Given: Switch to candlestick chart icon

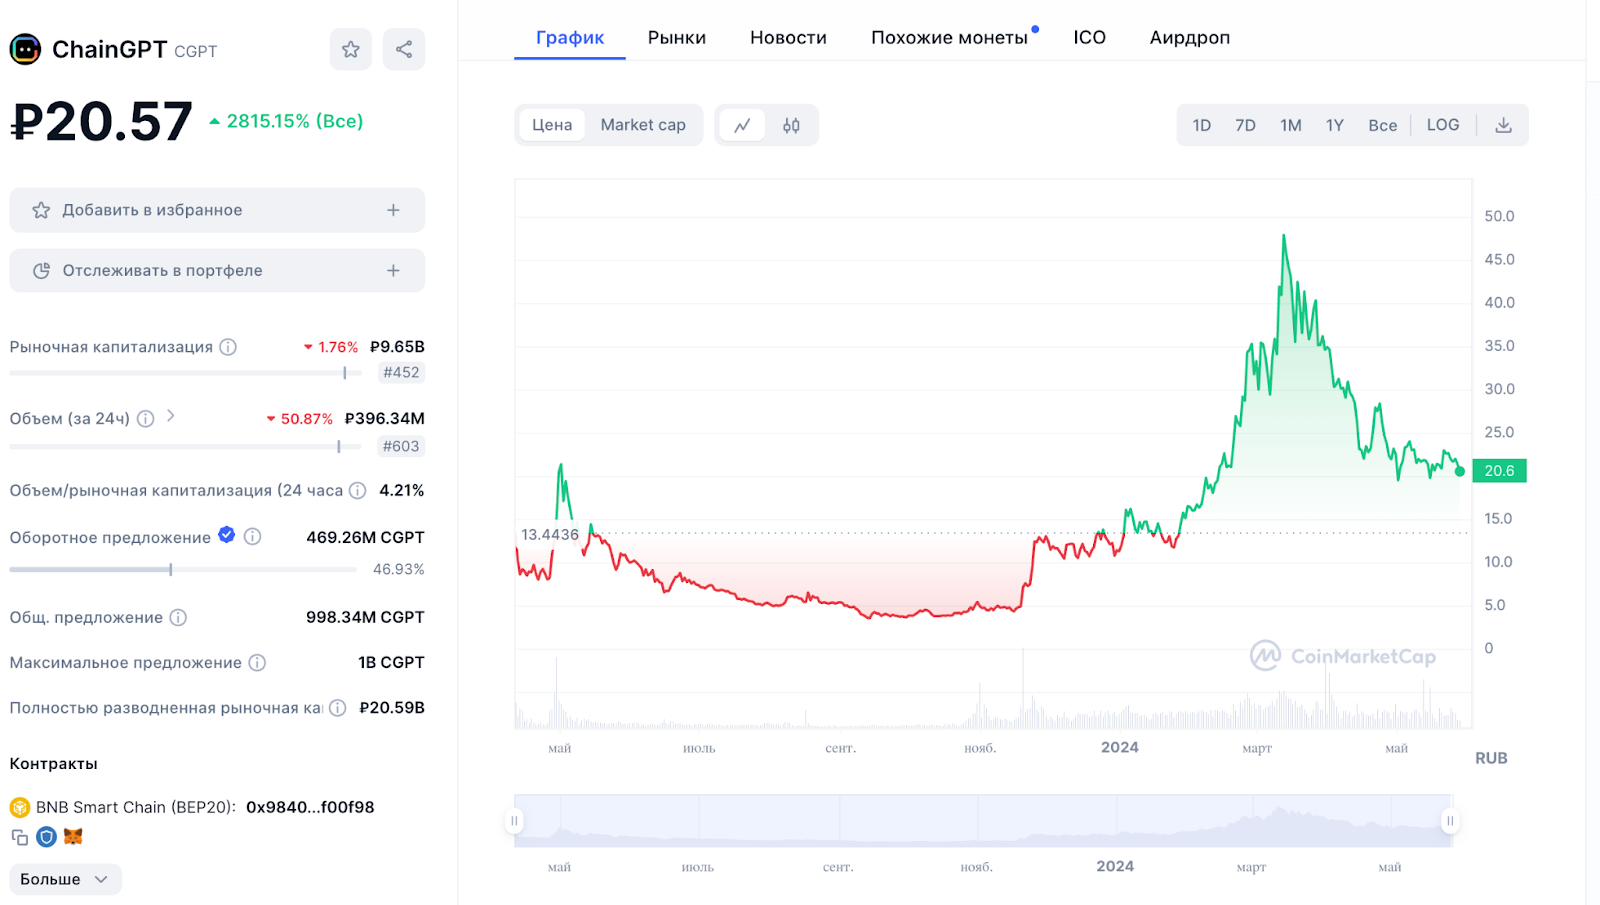Looking at the screenshot, I should [x=791, y=125].
